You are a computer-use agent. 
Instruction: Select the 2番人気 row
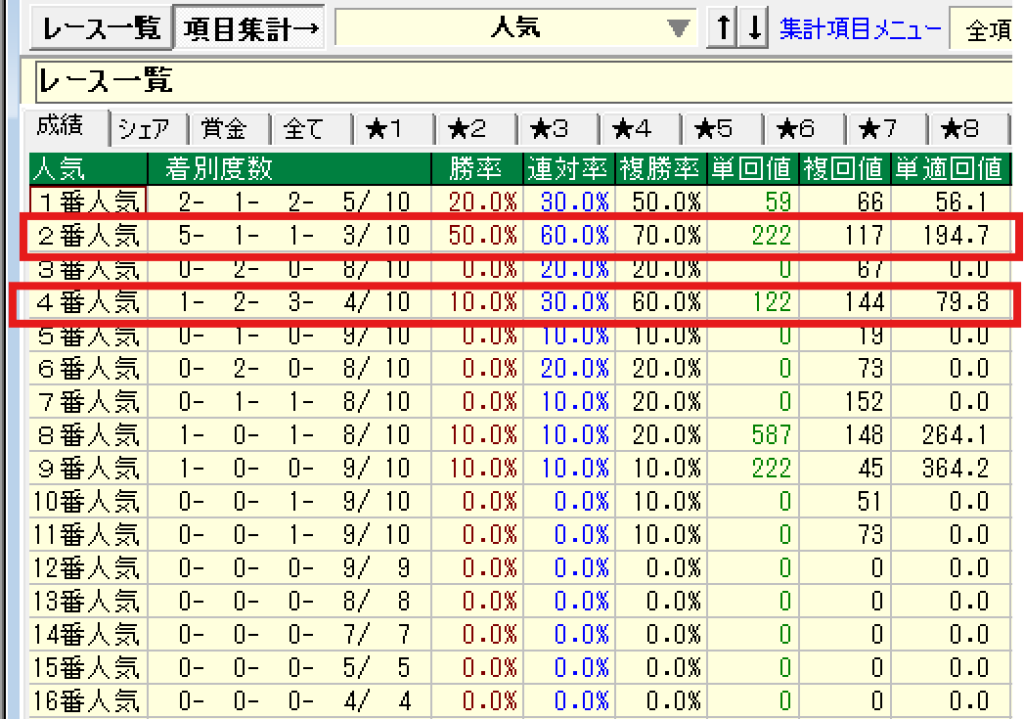(89, 236)
